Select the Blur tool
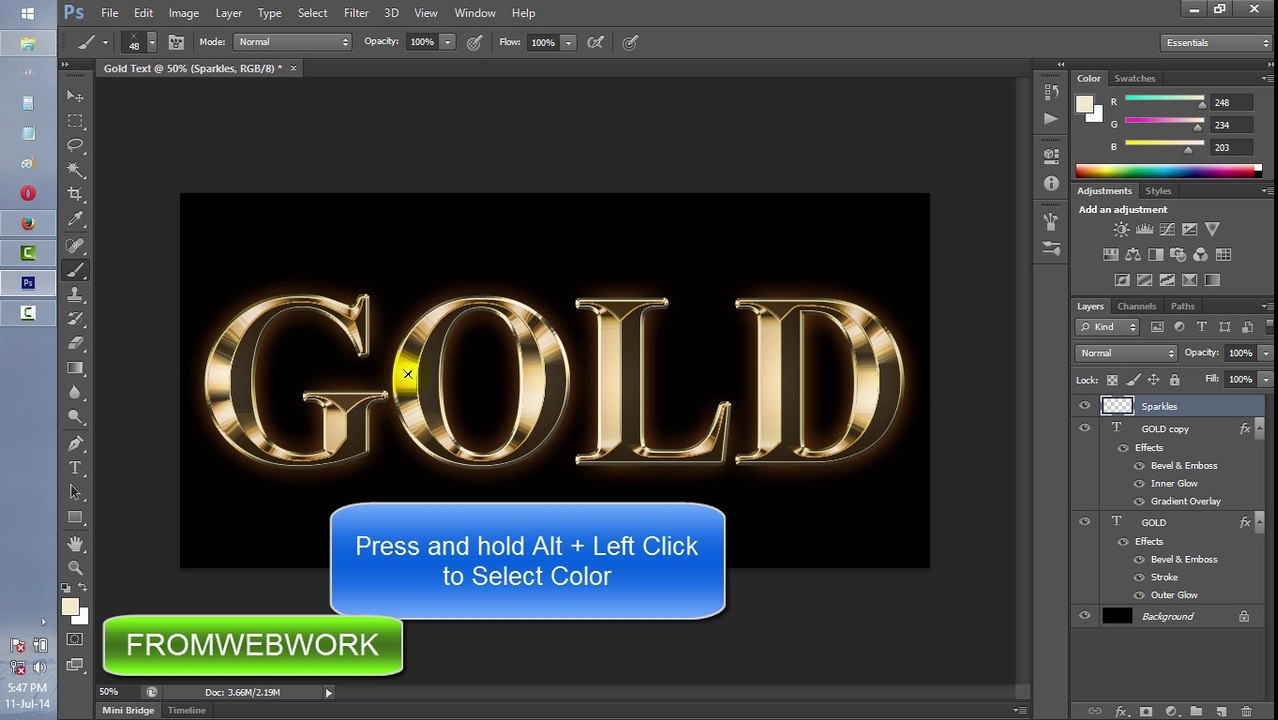This screenshot has height=720, width=1278. [x=75, y=393]
